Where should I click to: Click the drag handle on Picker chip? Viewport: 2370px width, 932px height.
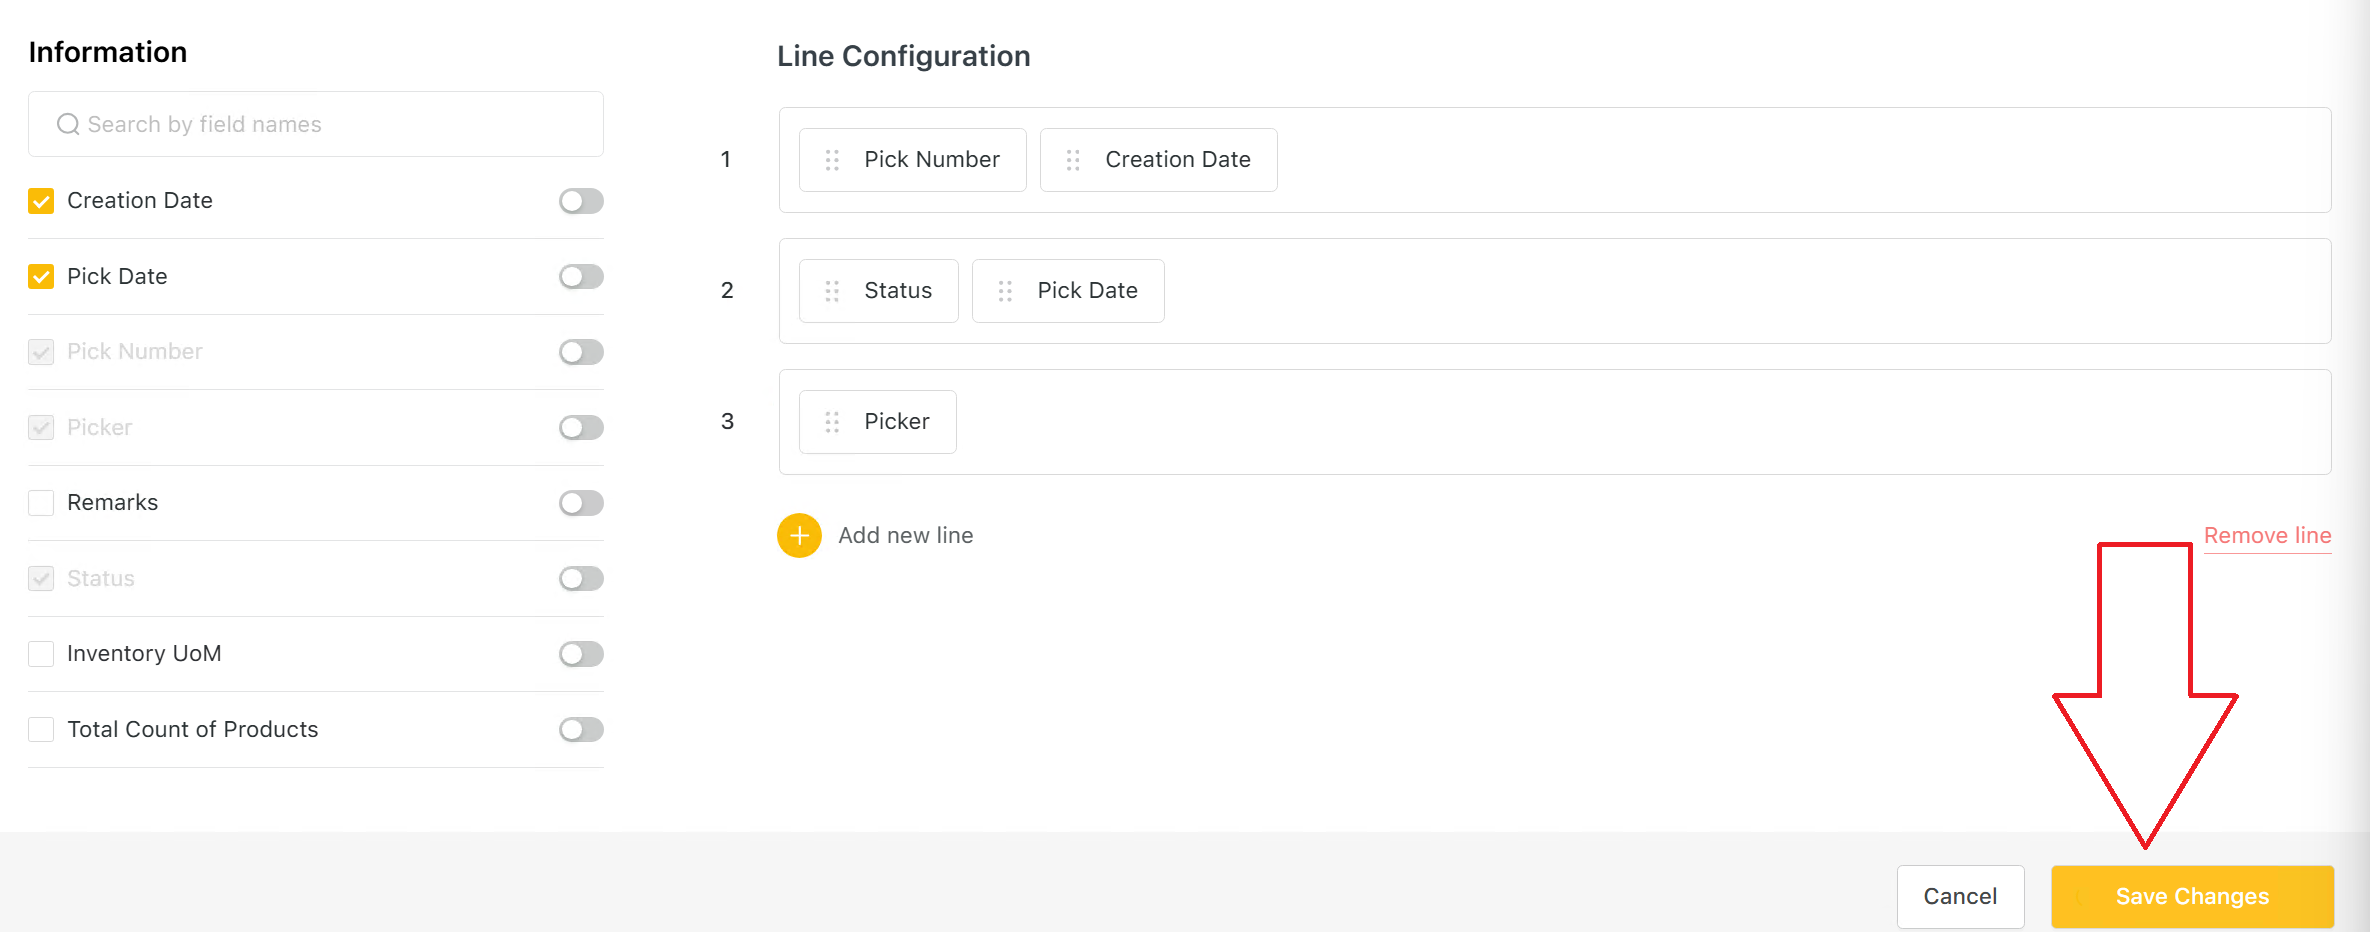point(832,422)
